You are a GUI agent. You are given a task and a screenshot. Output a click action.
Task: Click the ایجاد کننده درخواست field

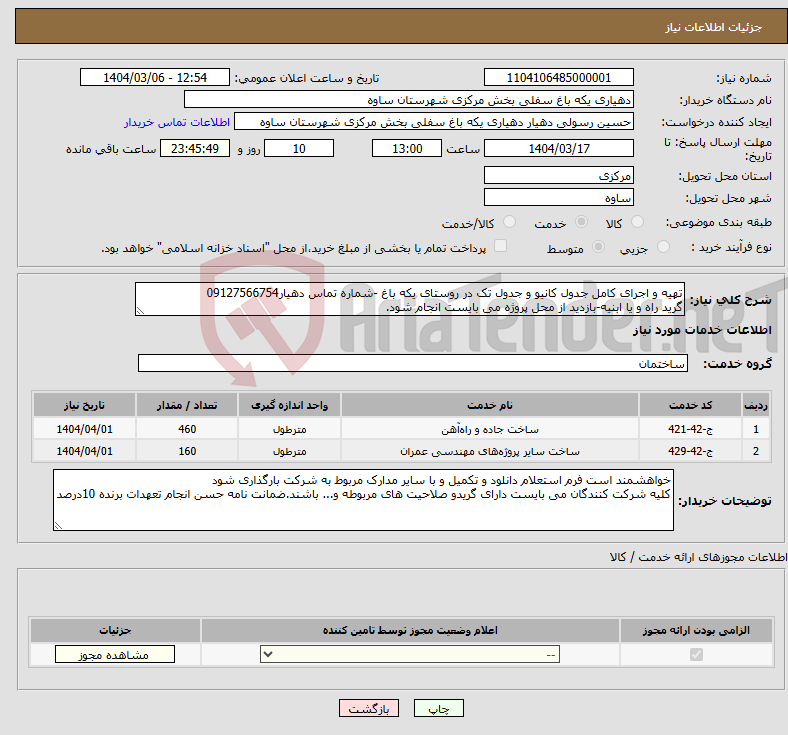[x=434, y=122]
